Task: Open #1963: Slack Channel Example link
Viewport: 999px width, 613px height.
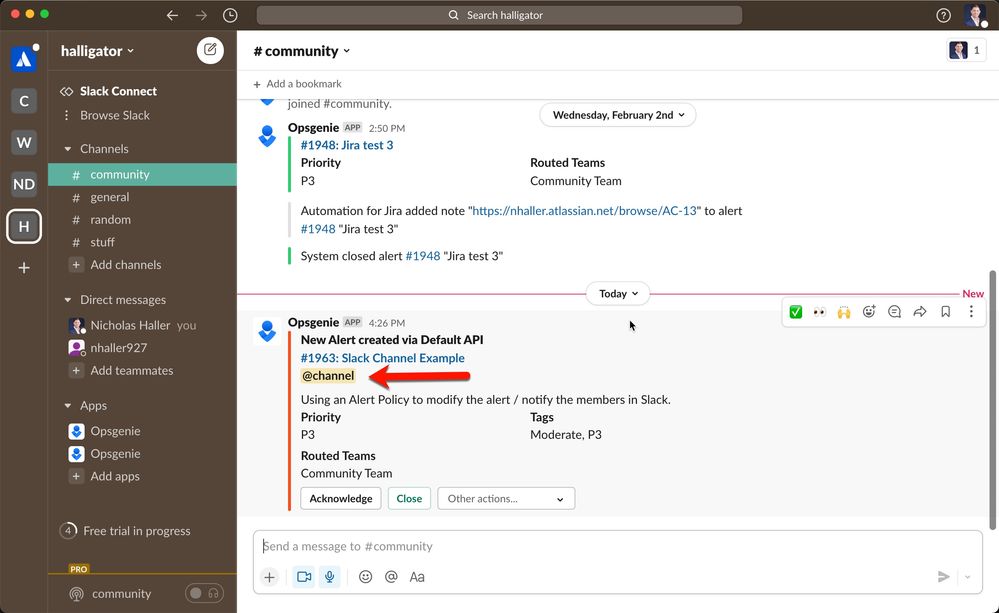Action: pos(382,358)
